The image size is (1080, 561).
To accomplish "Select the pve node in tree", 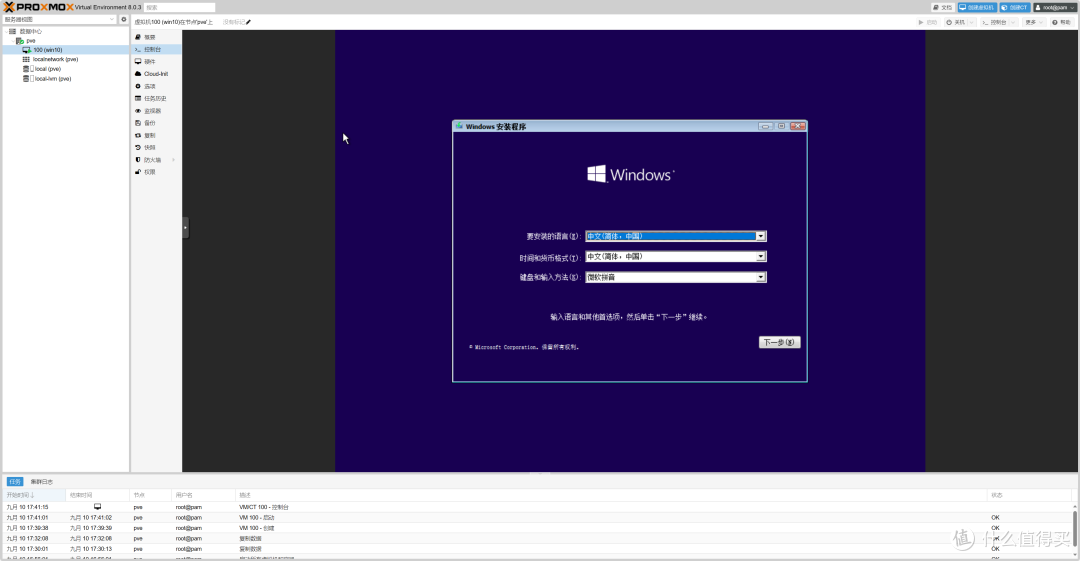I will (31, 41).
